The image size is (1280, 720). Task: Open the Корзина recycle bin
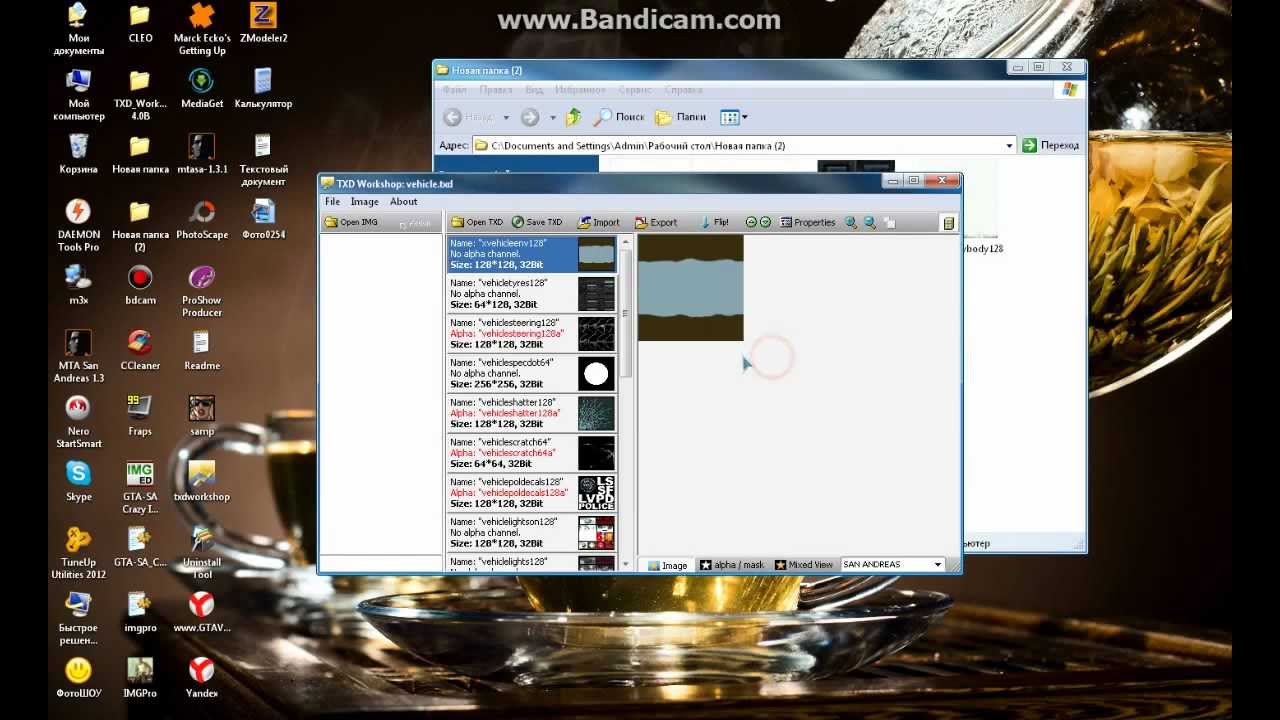78,155
